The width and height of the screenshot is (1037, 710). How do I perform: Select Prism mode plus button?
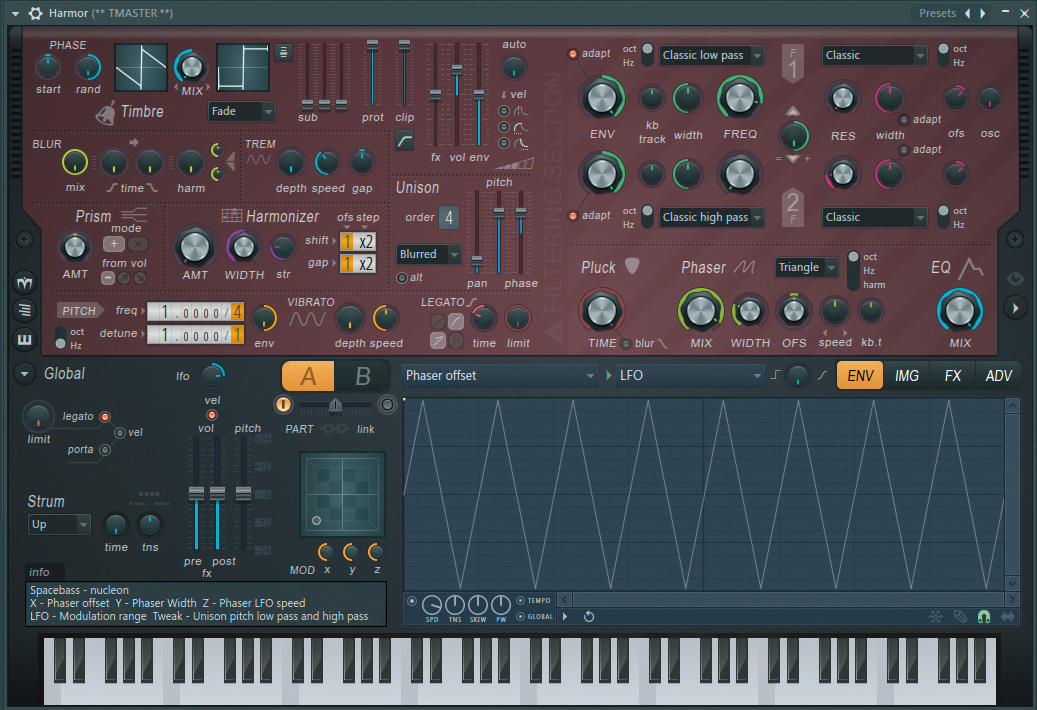[x=114, y=244]
